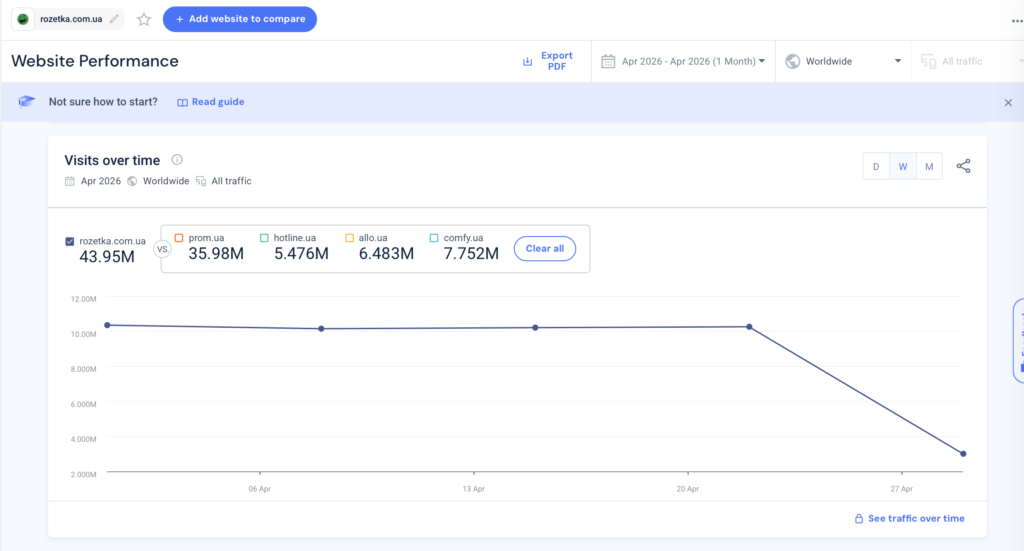Click the globe icon beside Worldwide
The height and width of the screenshot is (551, 1024).
(x=792, y=61)
